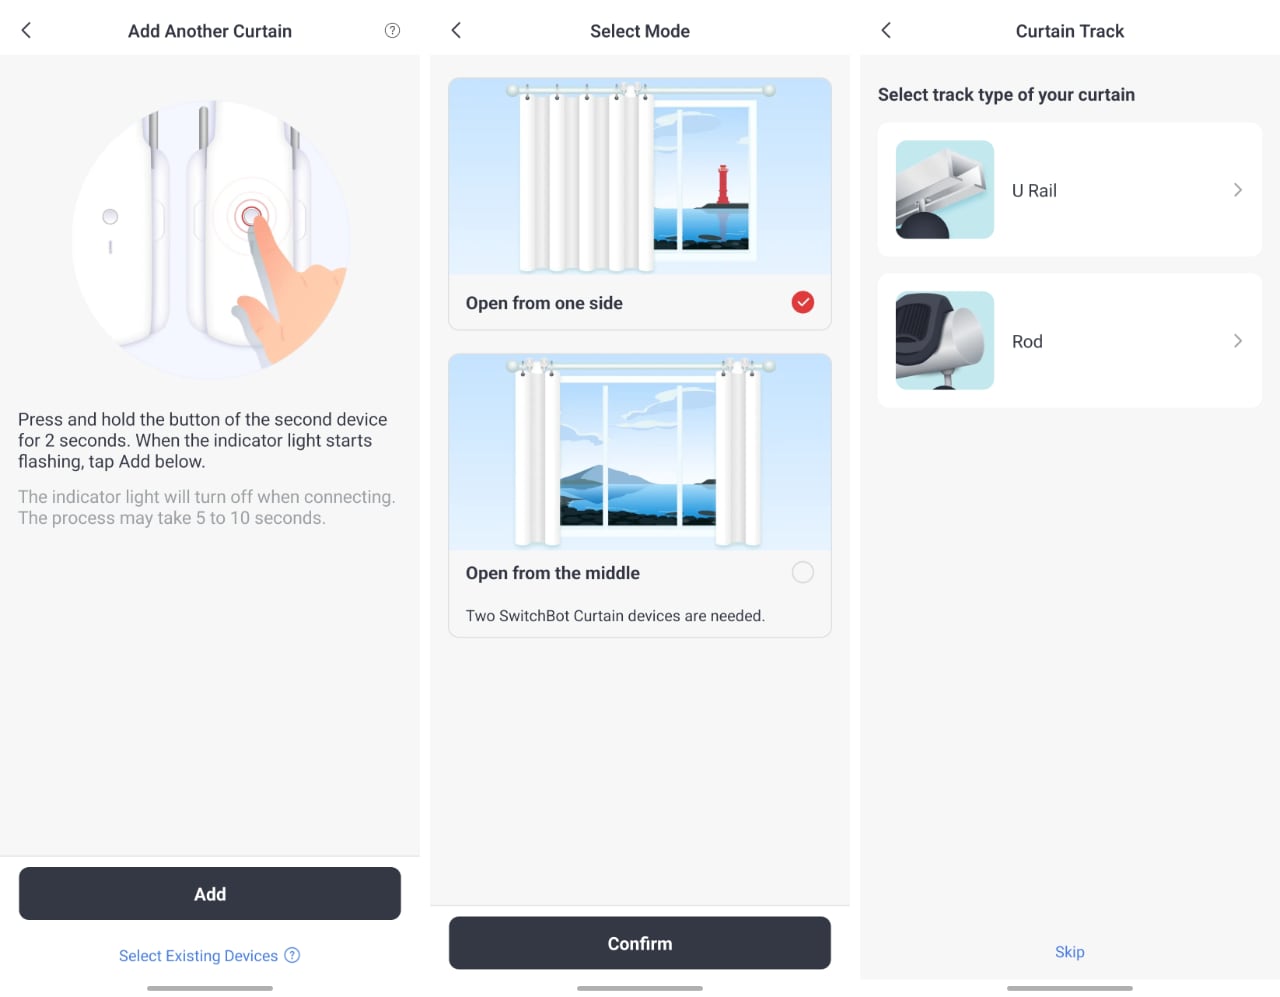Screen dimensions: 1280x997
Task: Tap the Rod track image
Action: click(x=945, y=340)
